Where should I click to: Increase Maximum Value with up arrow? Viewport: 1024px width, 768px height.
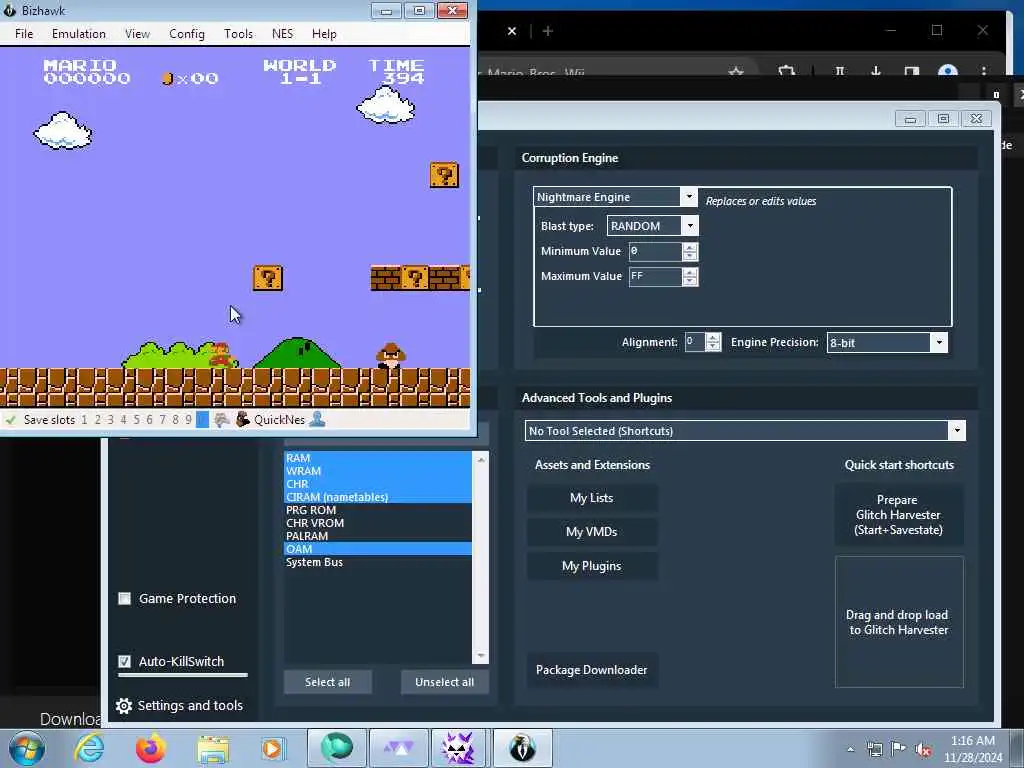[690, 272]
